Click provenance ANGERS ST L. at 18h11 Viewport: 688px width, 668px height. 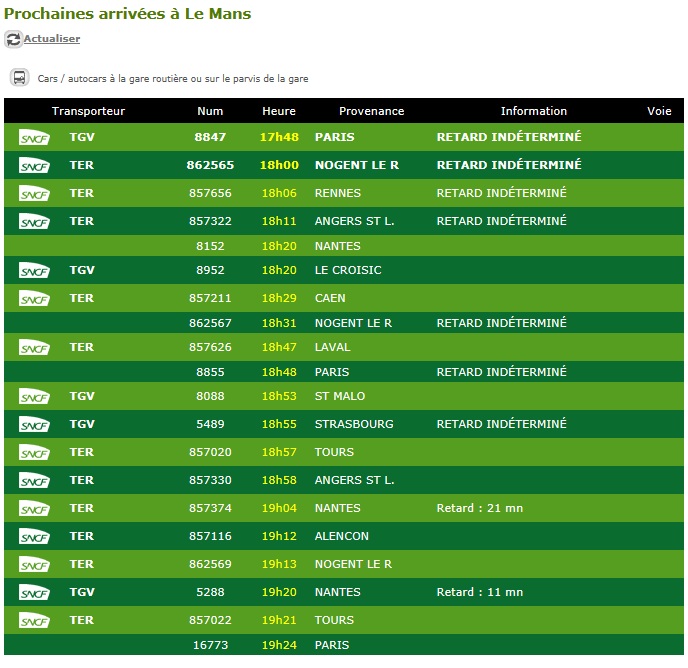pos(355,221)
